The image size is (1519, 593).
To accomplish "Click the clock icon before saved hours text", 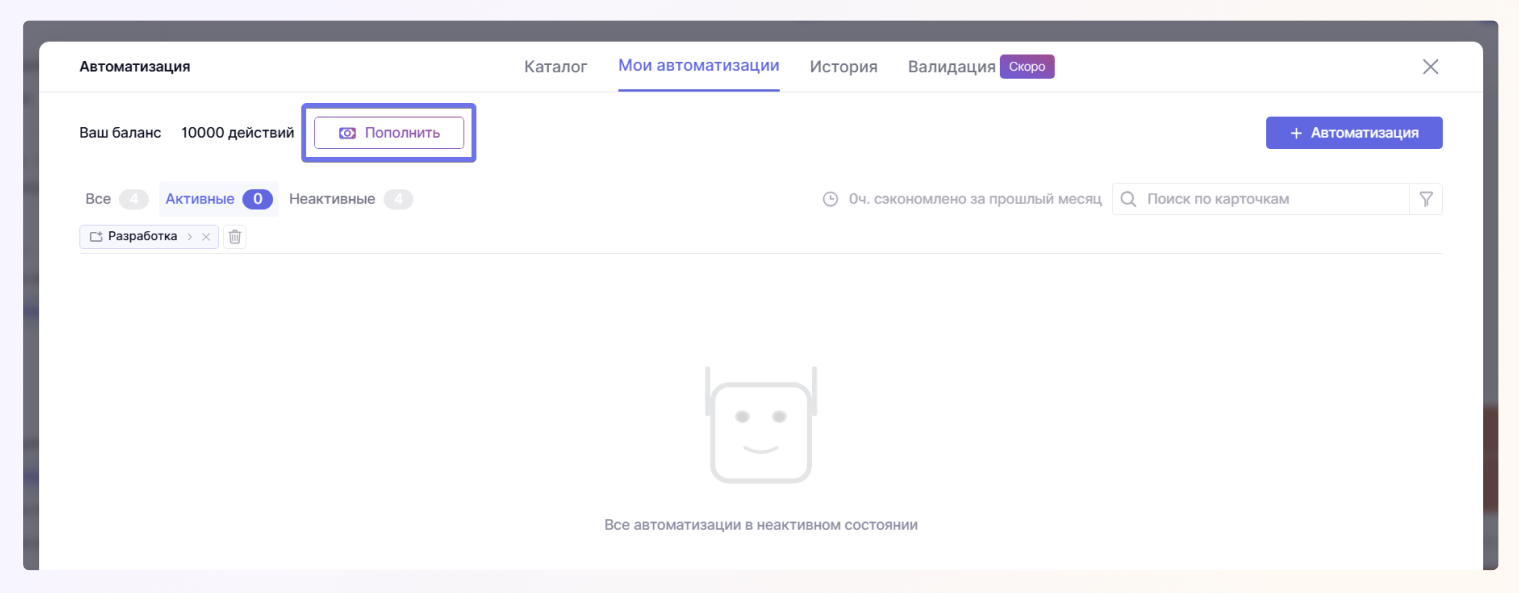I will pos(830,199).
